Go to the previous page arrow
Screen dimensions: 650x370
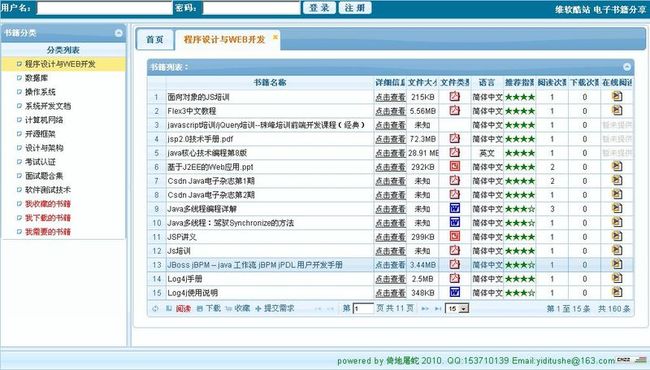[330, 309]
